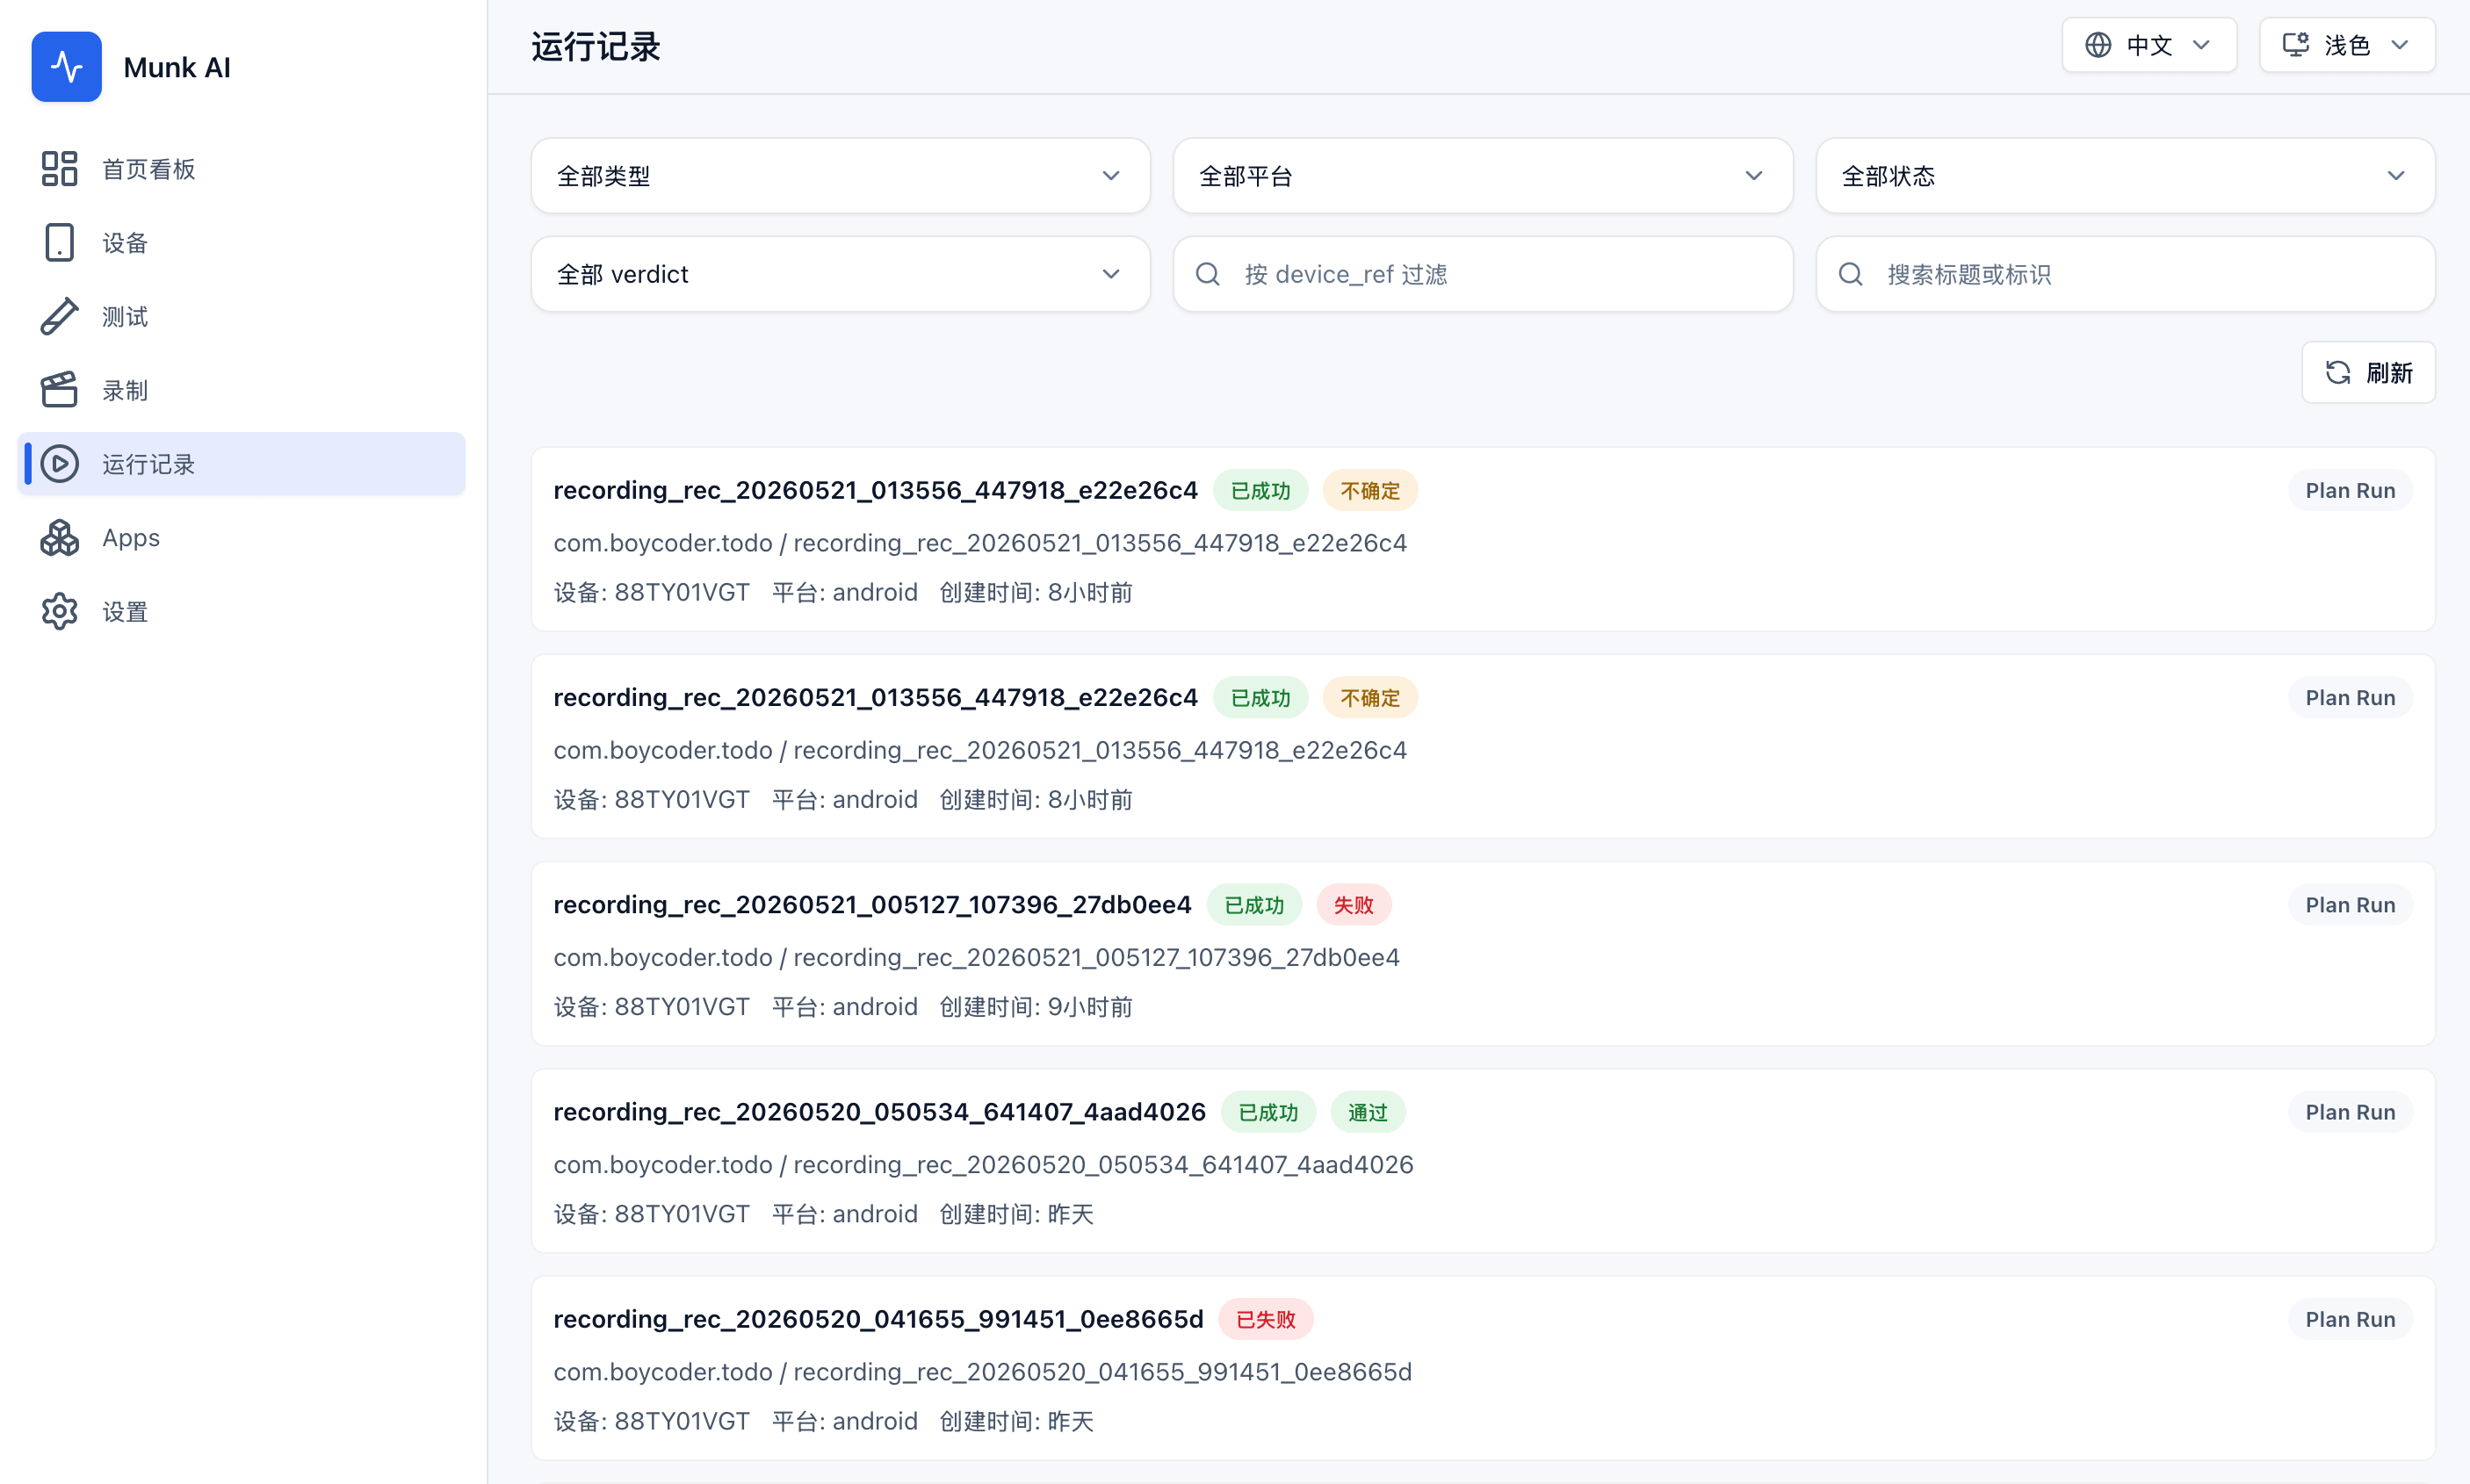Click the magnifier icon in device_ref filter

point(1208,274)
